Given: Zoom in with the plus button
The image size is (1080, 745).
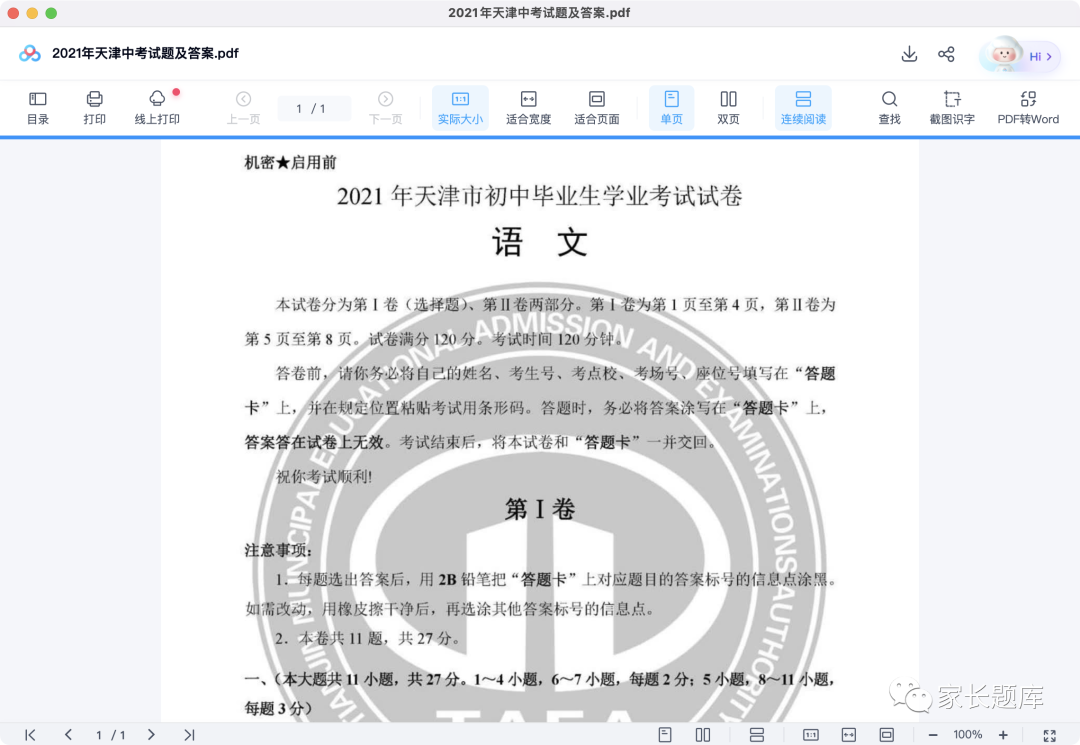Looking at the screenshot, I should tap(1003, 735).
